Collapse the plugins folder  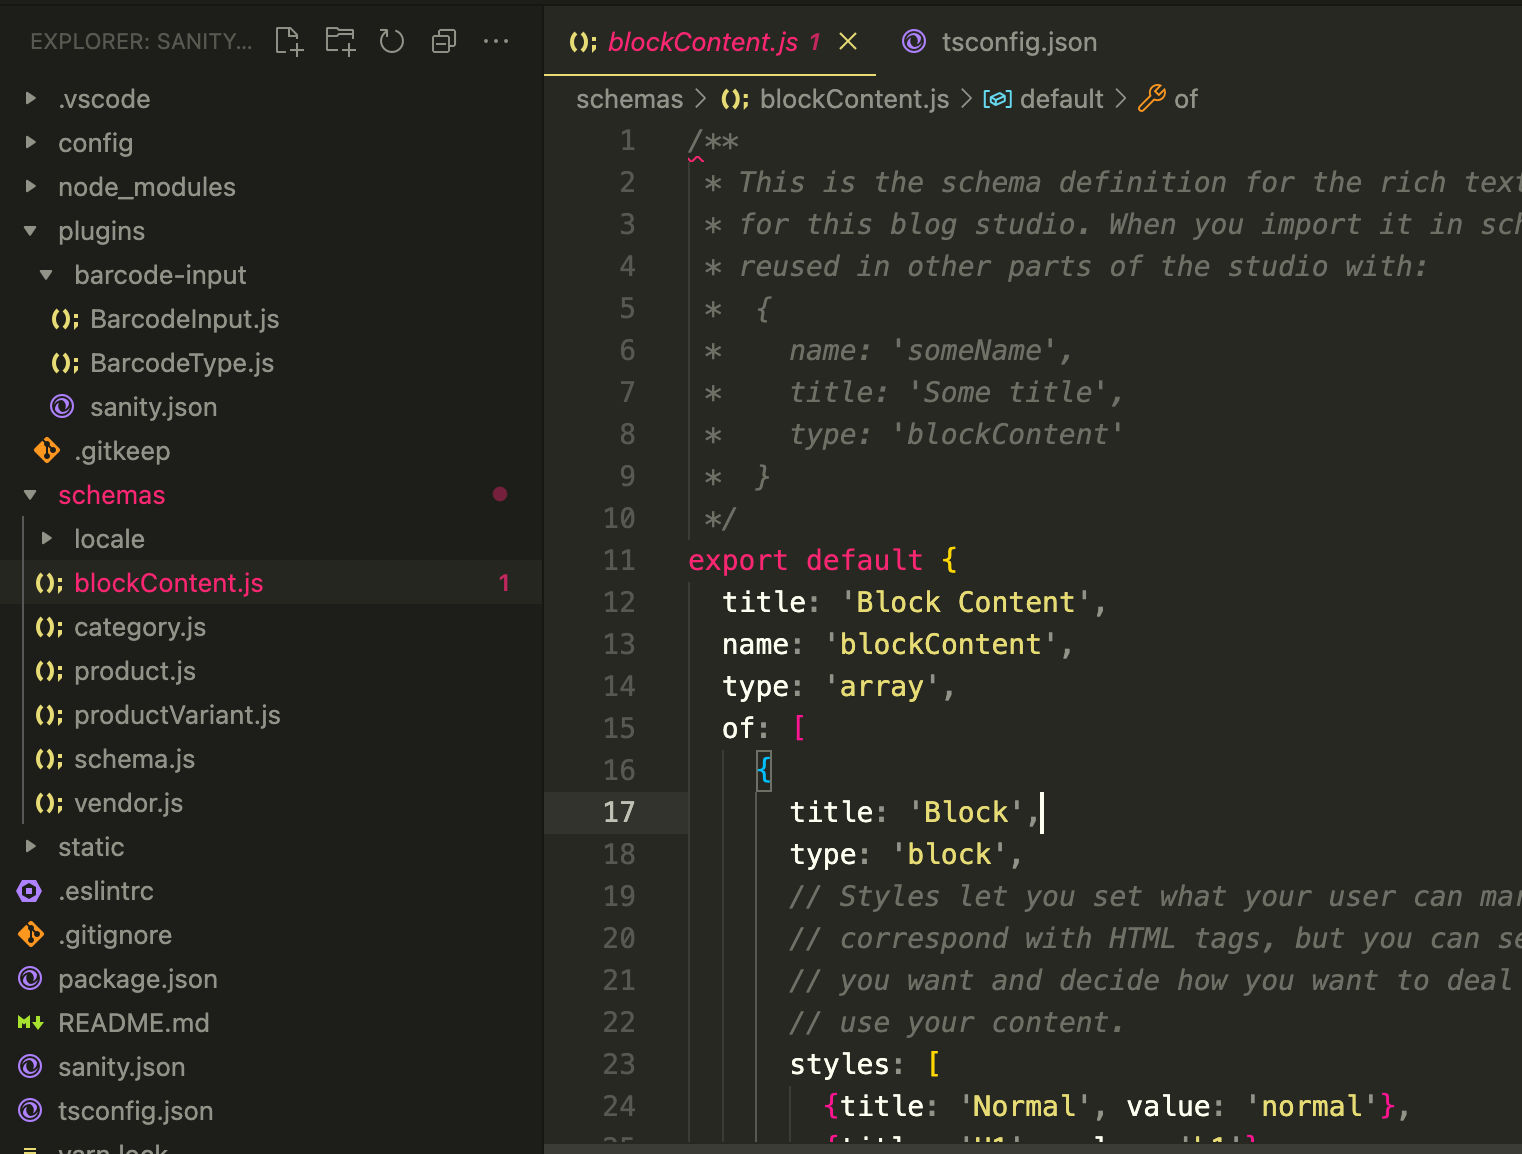(272, 231)
